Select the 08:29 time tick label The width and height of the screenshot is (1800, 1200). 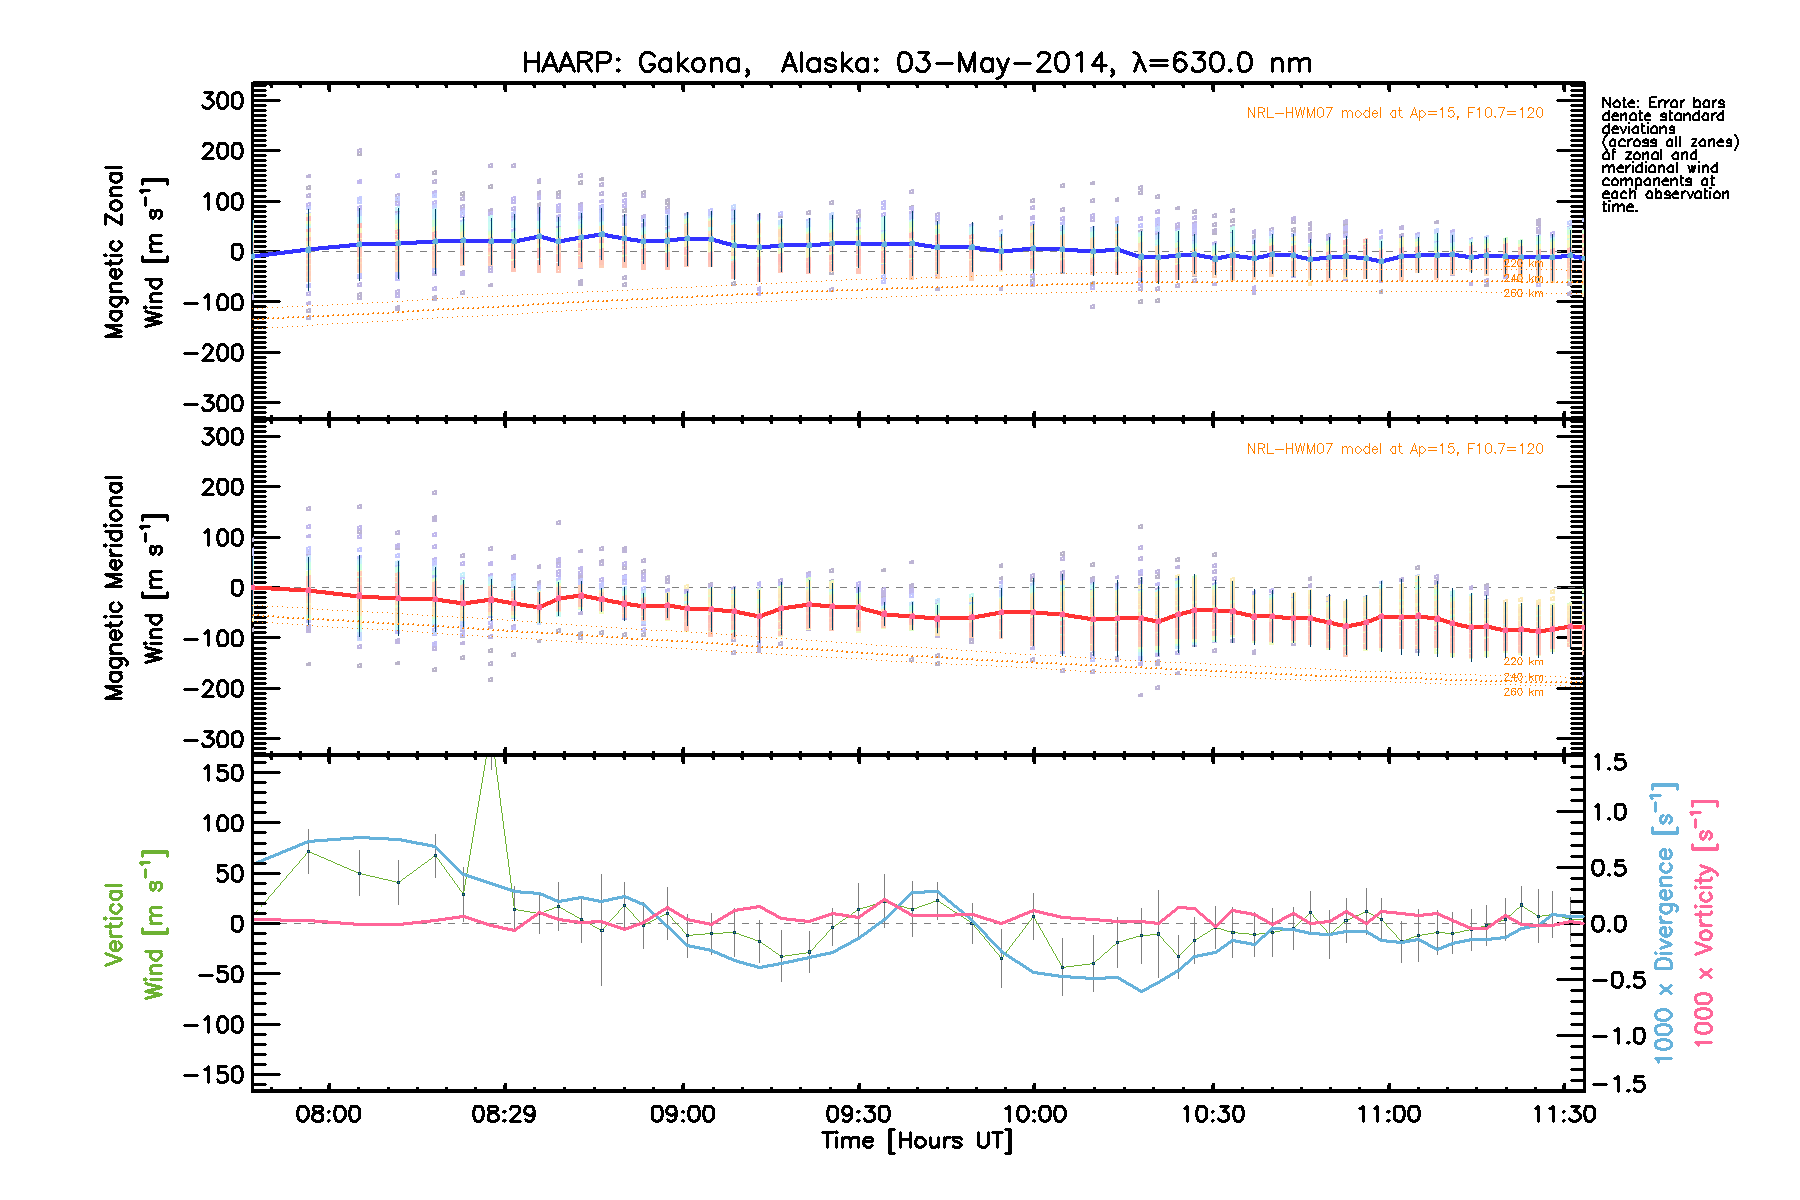point(504,1114)
